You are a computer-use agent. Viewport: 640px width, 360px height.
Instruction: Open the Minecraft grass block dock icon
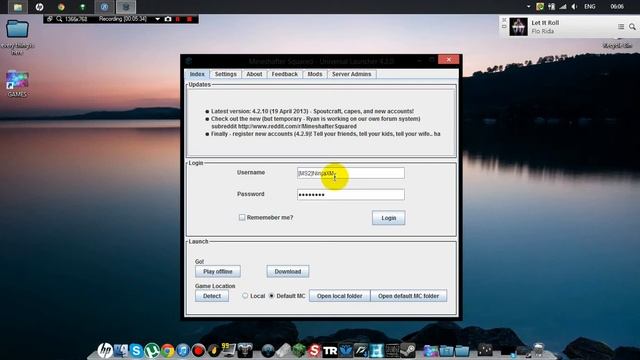tap(299, 351)
